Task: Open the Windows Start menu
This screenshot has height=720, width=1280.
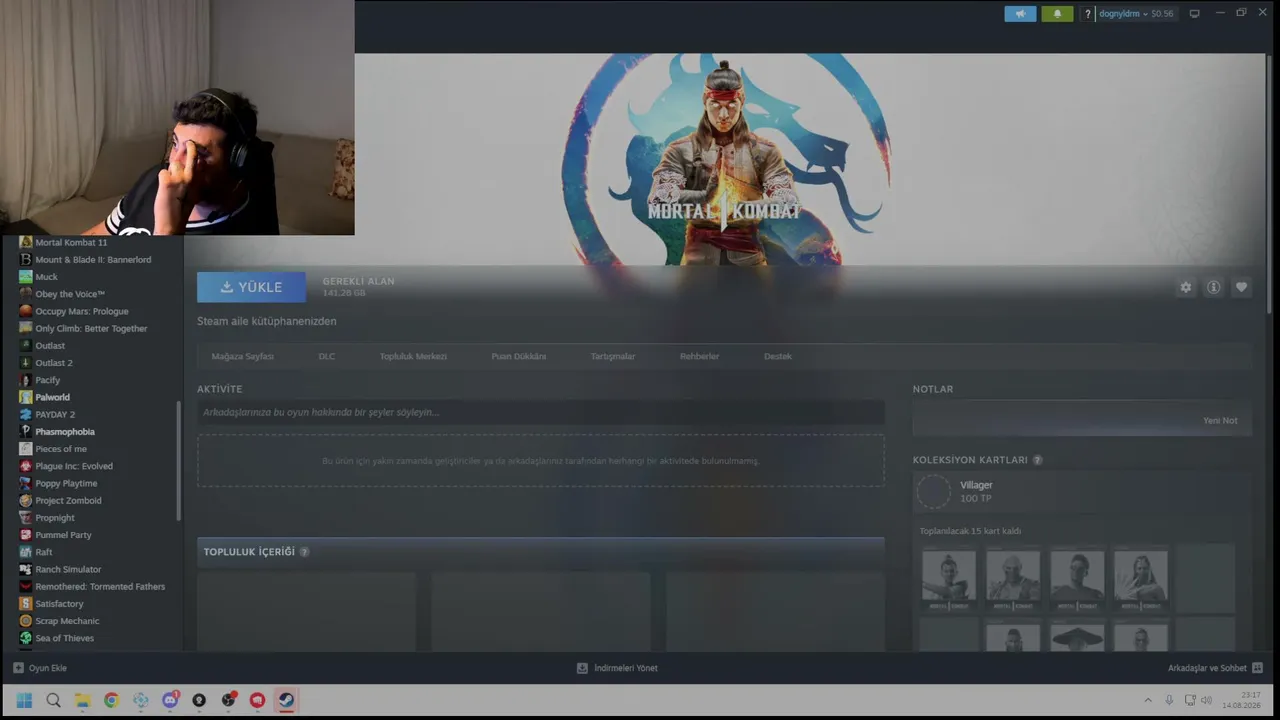Action: pos(24,700)
